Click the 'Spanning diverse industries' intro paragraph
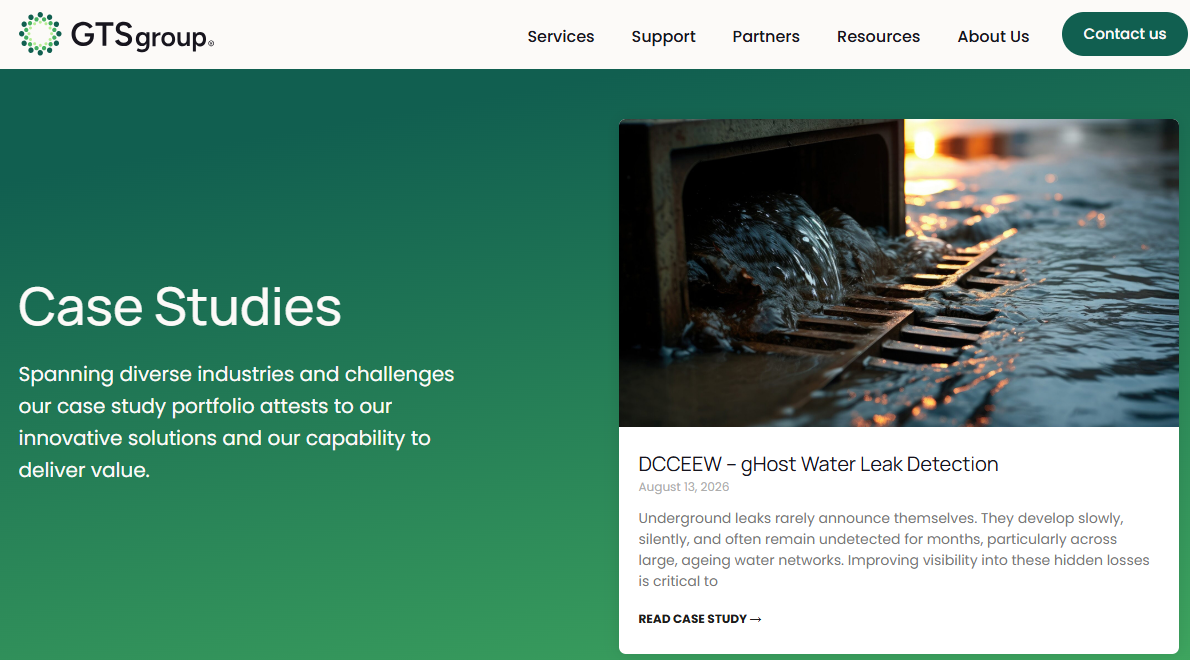The height and width of the screenshot is (660, 1190). point(237,422)
